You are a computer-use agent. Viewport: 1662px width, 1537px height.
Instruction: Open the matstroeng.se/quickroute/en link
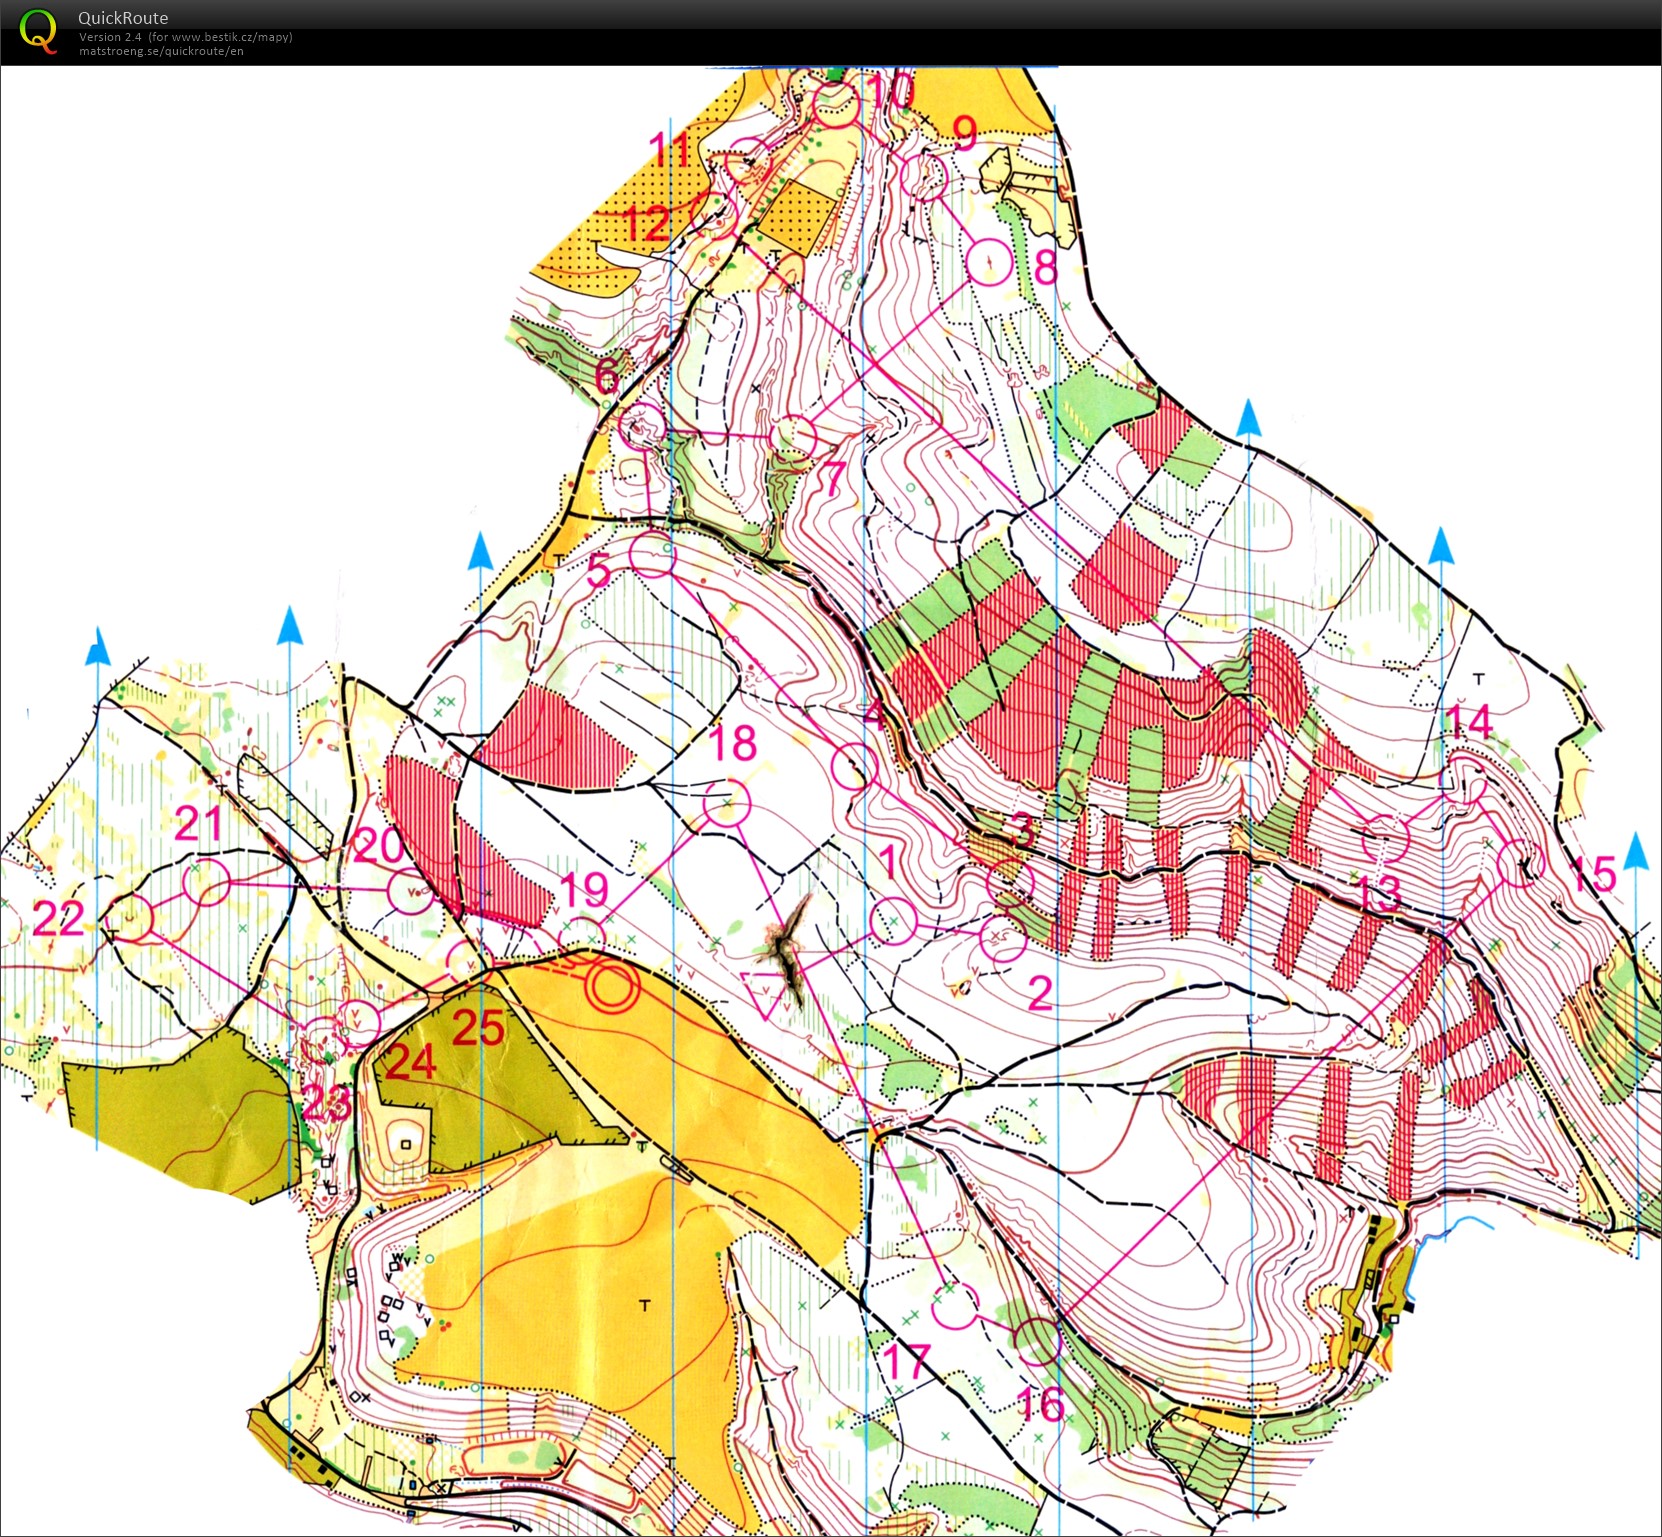(161, 51)
